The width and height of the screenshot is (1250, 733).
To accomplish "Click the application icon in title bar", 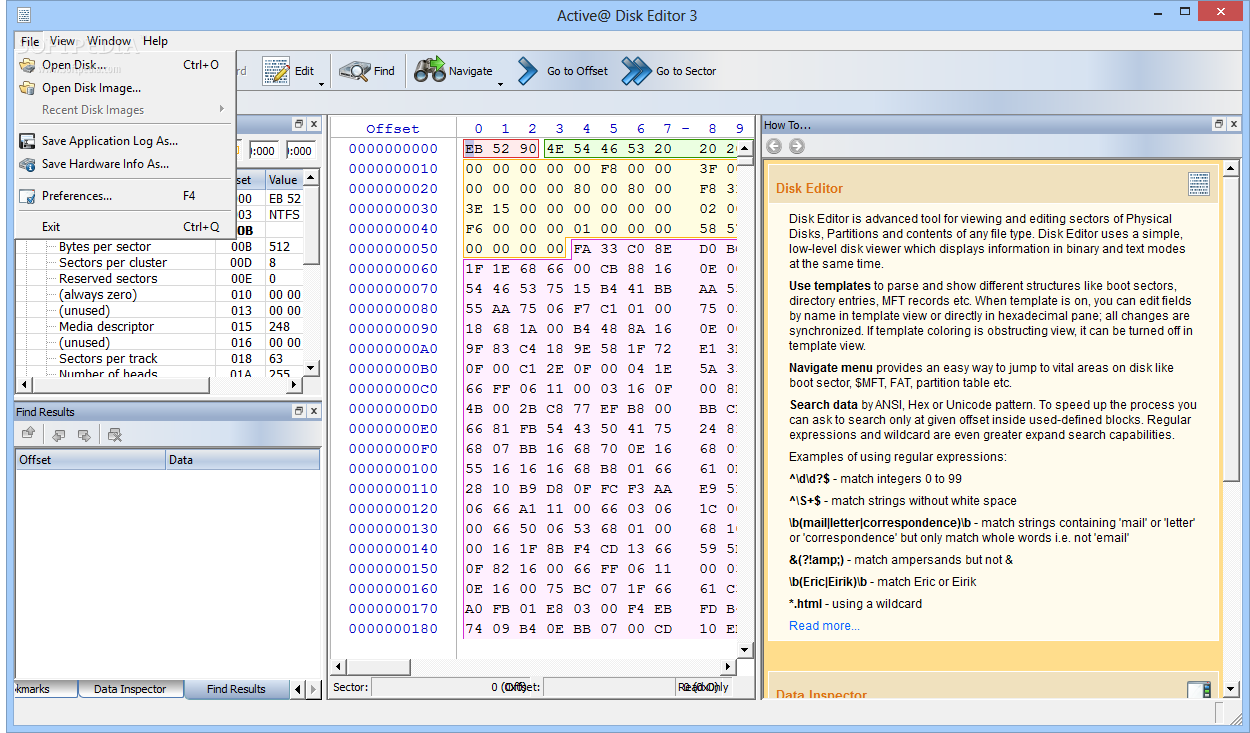I will coord(23,14).
